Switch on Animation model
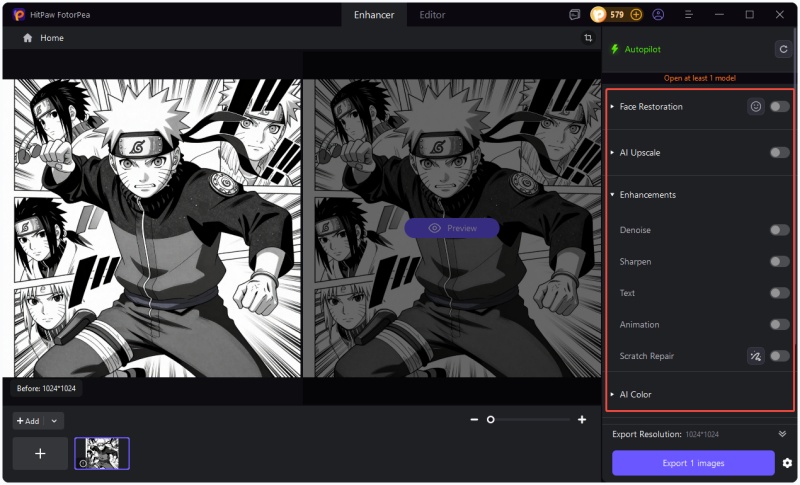This screenshot has height=485, width=800. click(x=780, y=325)
